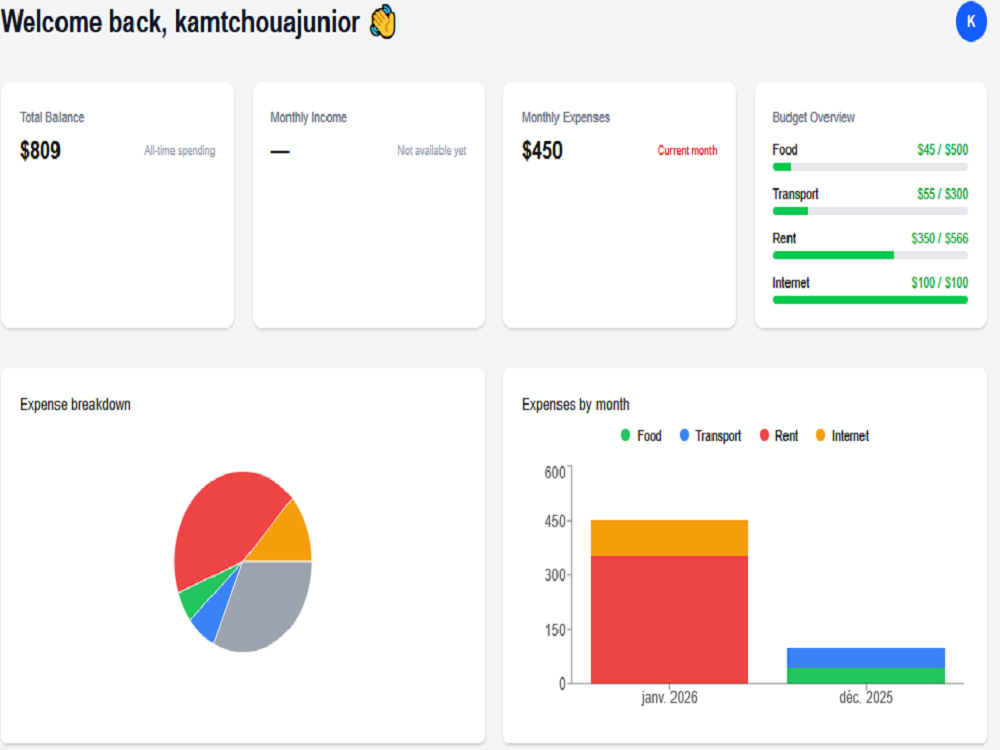Click the Food budget progress bar
1000x750 pixels.
870,167
